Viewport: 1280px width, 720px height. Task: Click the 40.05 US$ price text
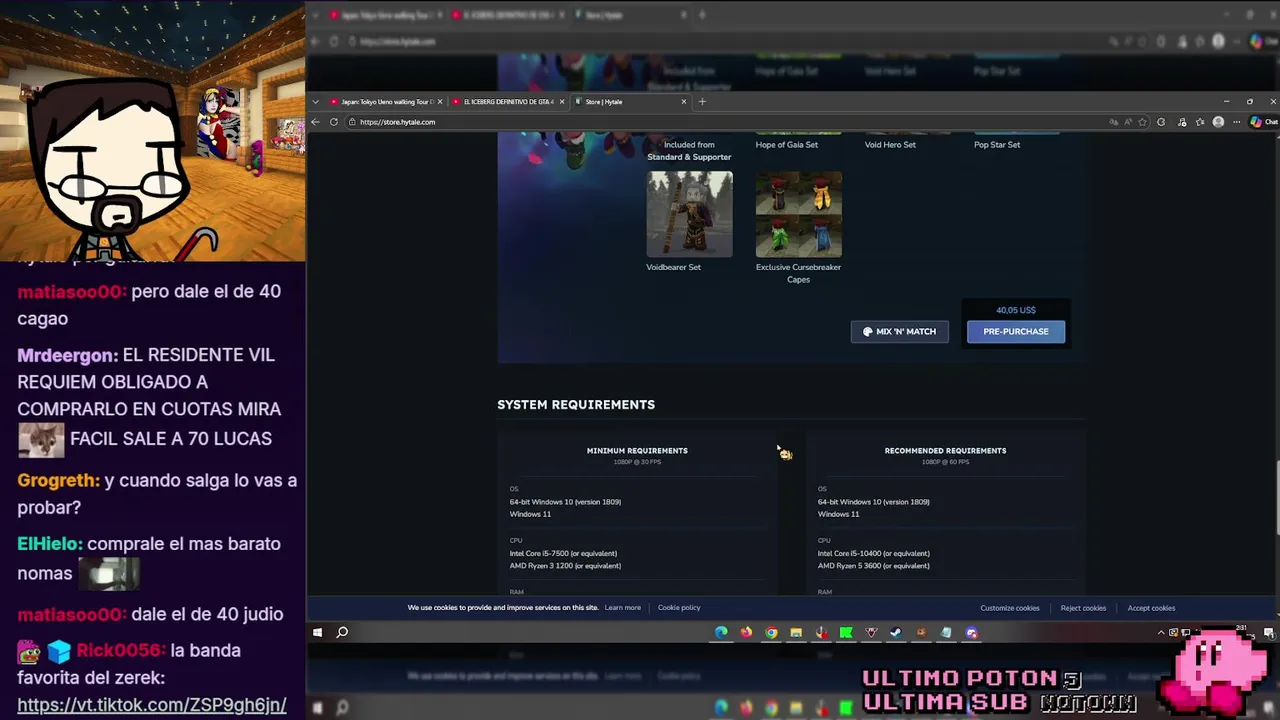1016,310
